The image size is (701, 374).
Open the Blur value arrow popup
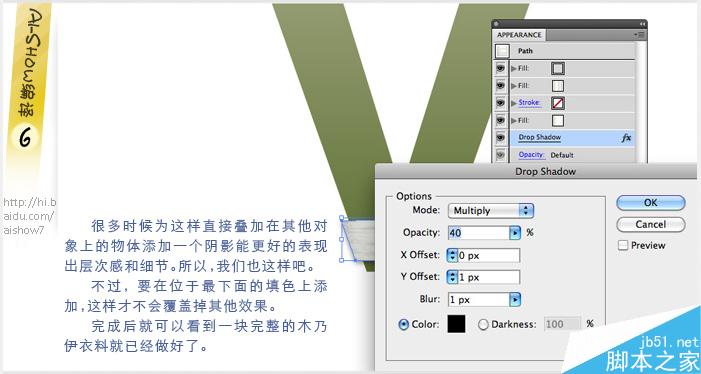[x=515, y=299]
